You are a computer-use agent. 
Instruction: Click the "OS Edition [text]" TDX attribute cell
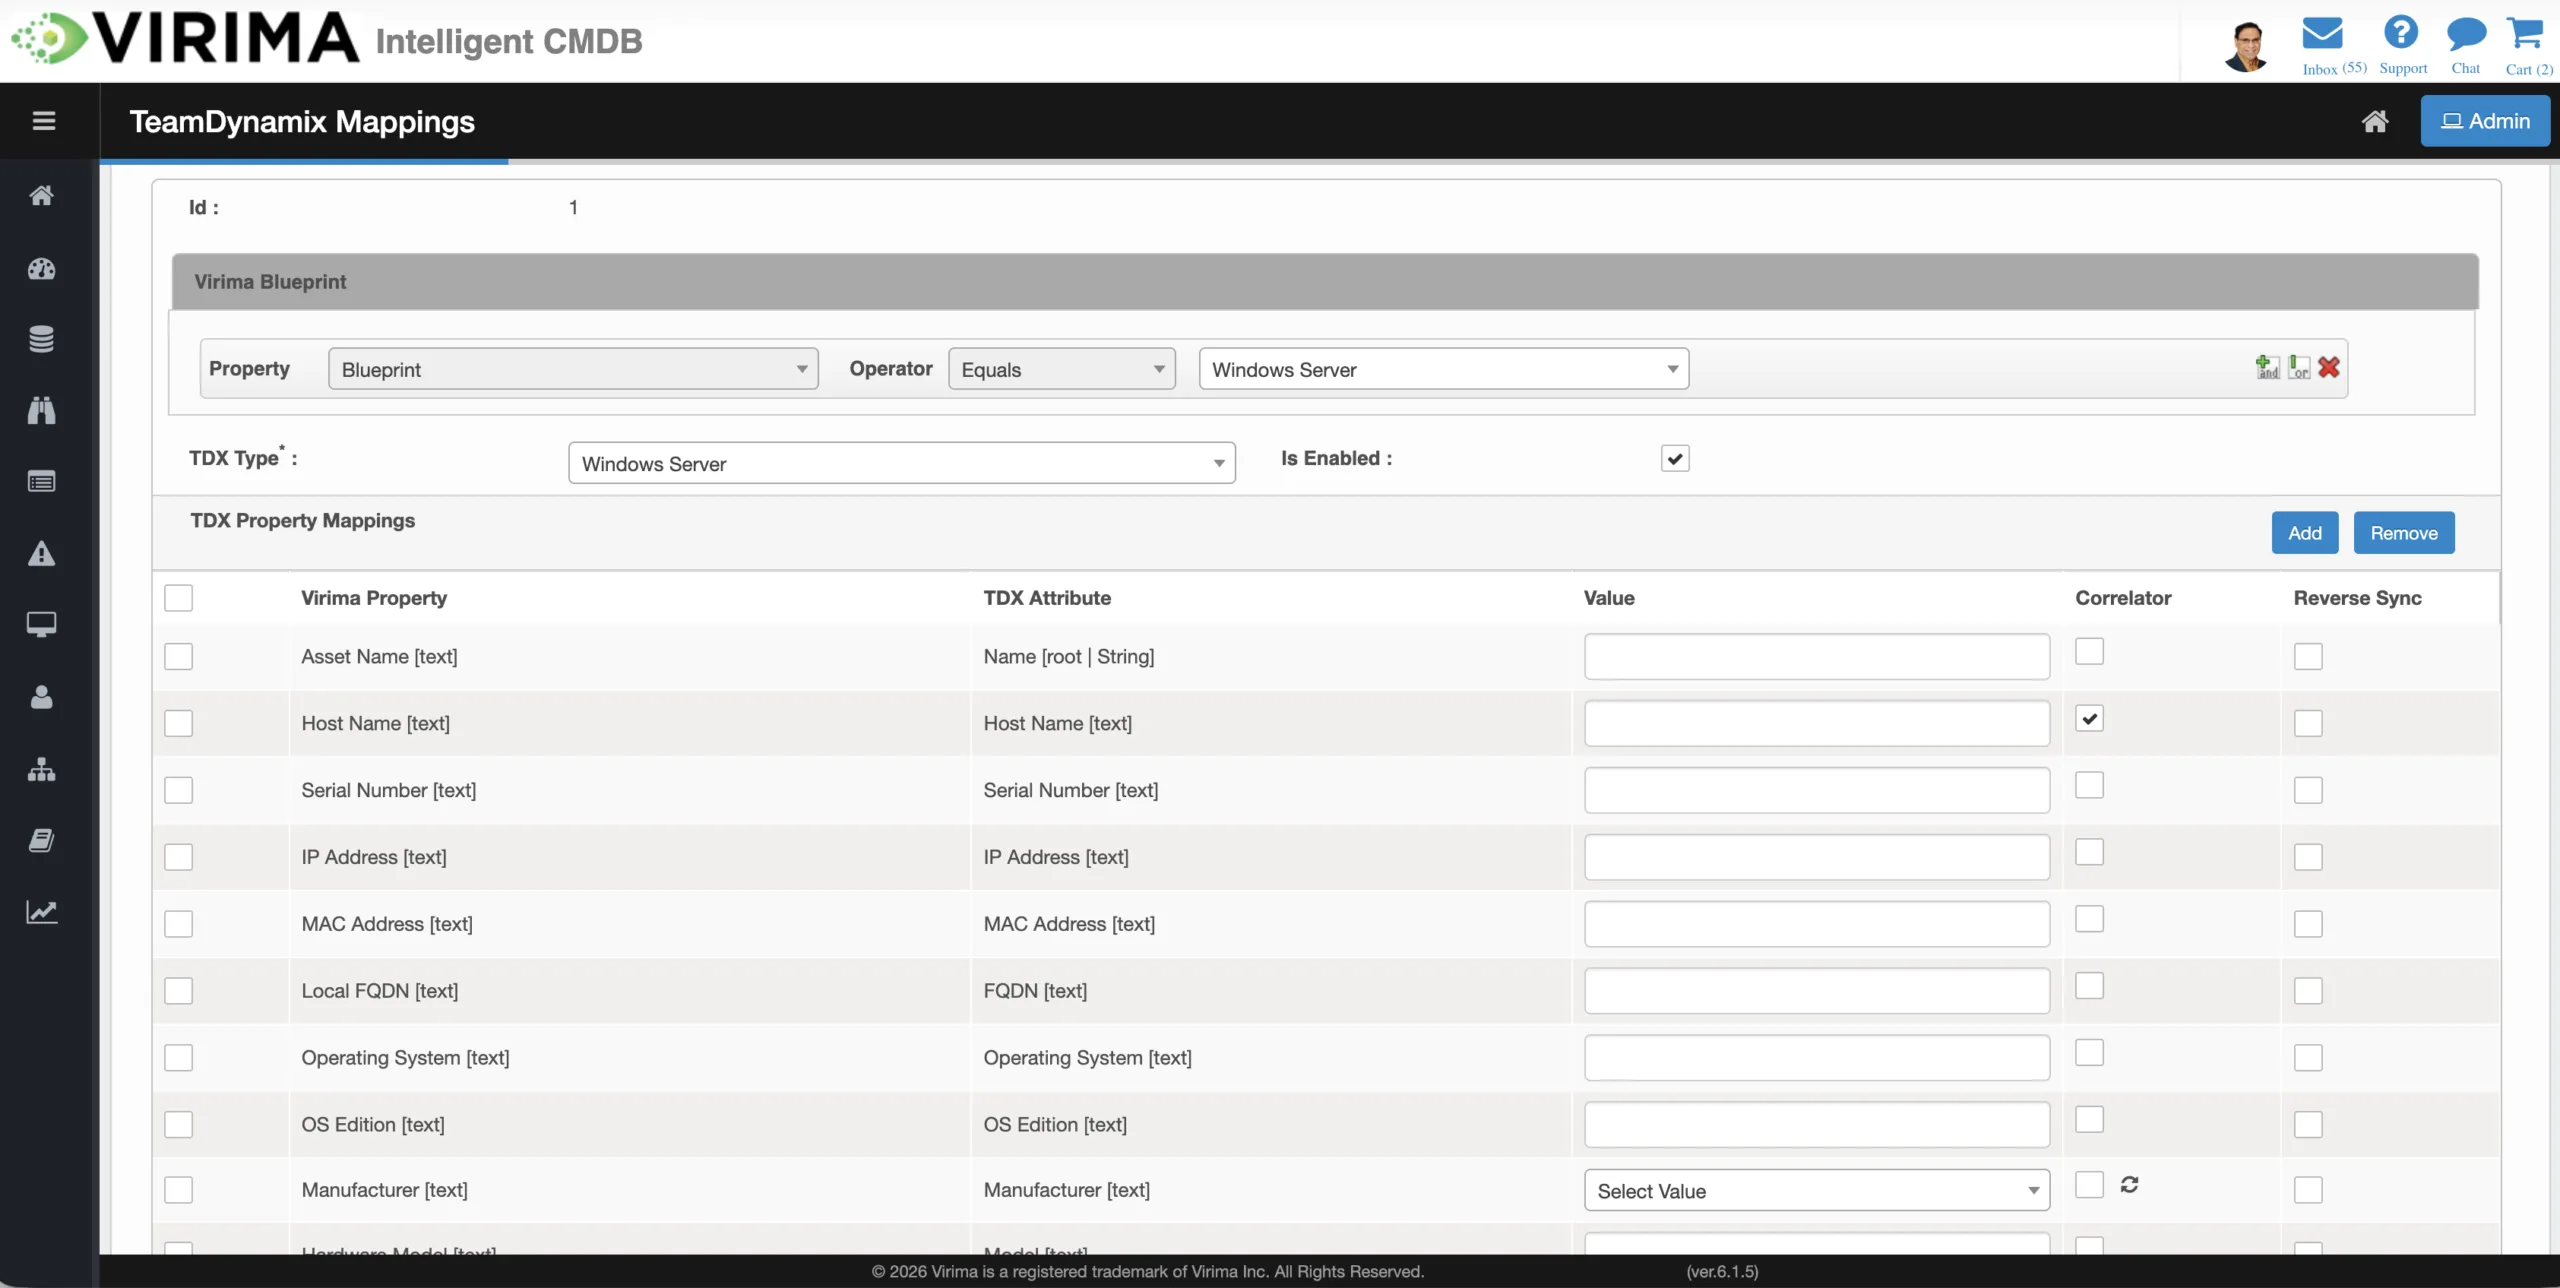point(1055,1125)
